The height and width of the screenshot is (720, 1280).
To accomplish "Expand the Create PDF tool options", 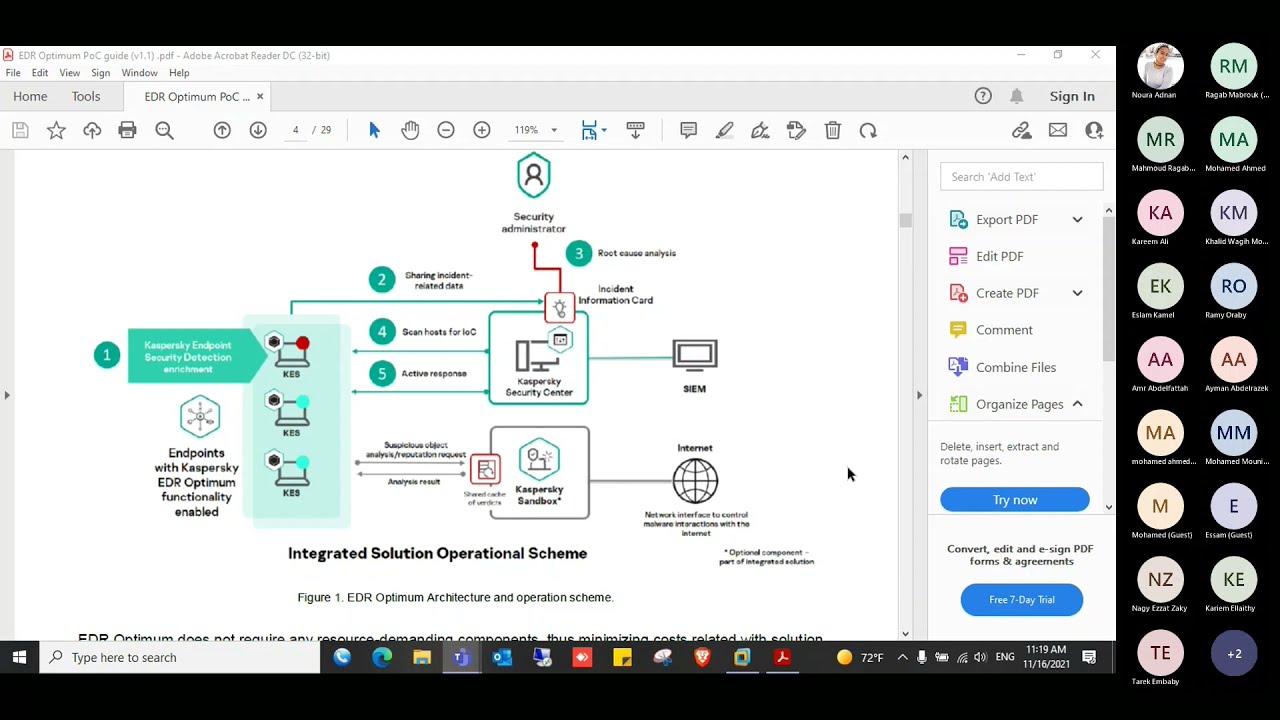I will click(1077, 293).
